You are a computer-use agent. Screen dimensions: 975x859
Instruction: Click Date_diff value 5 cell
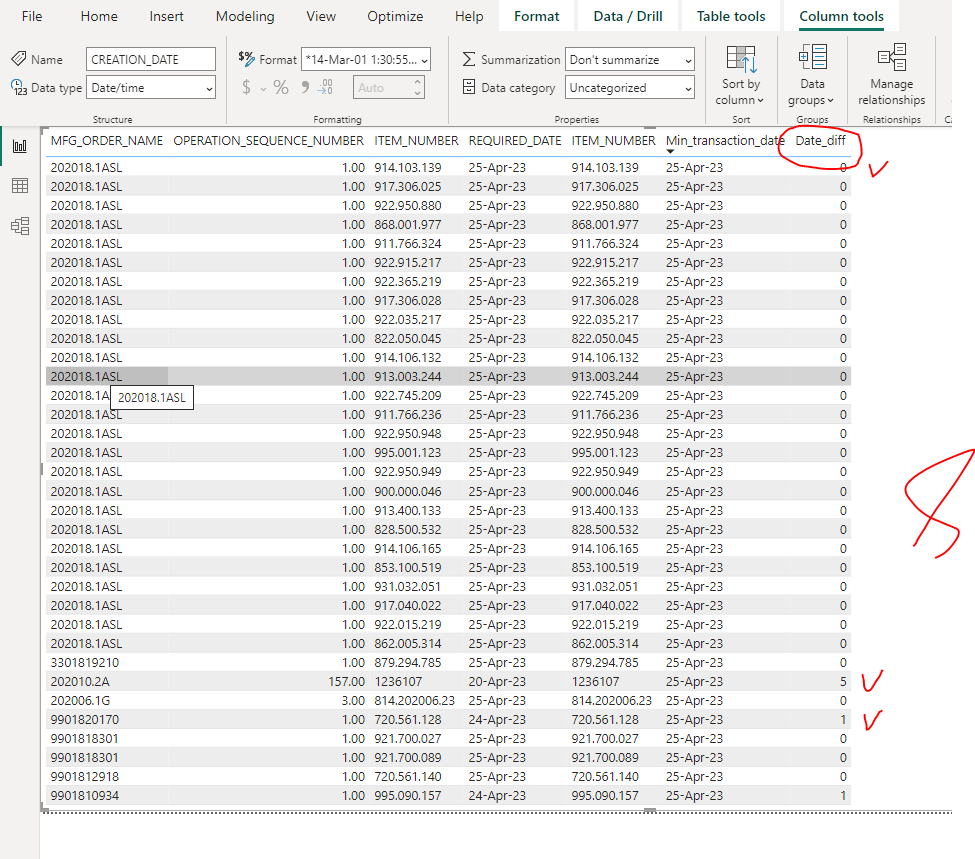click(x=843, y=682)
